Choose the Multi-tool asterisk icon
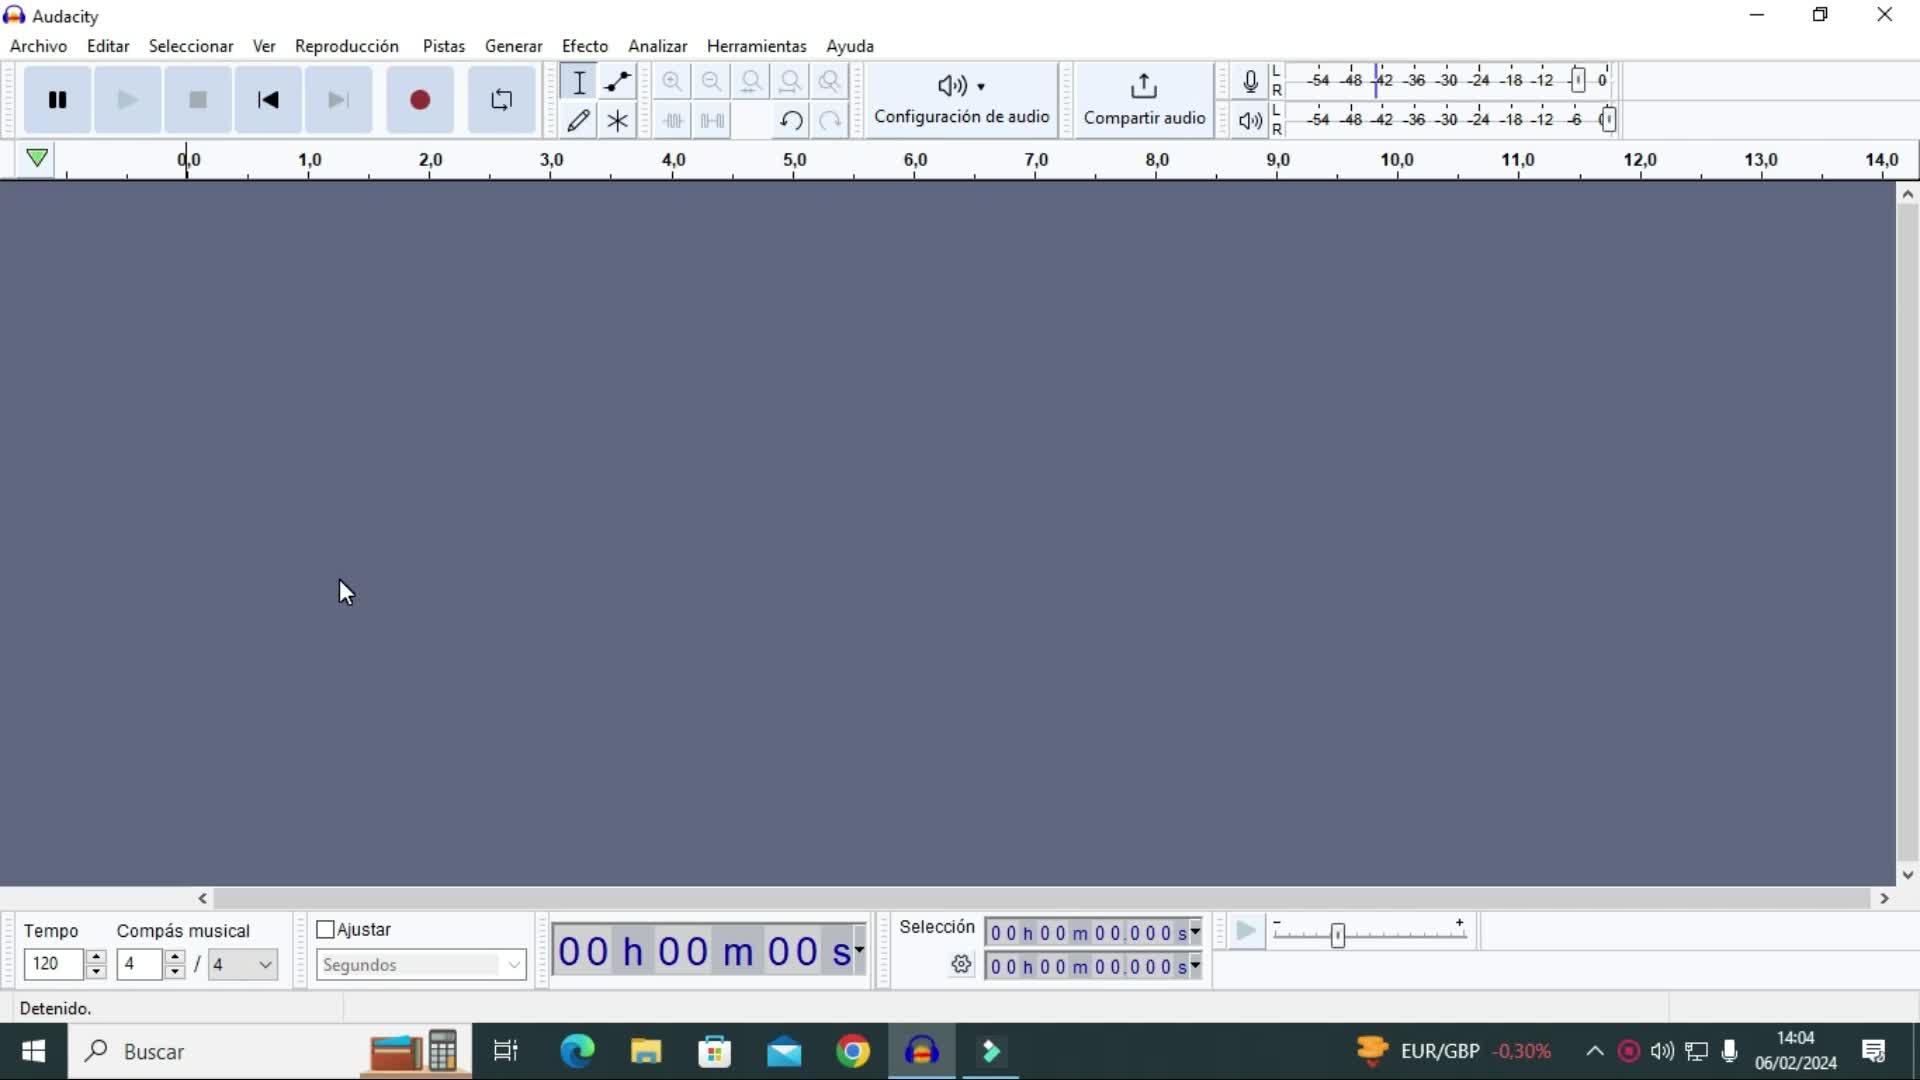This screenshot has height=1080, width=1920. tap(617, 121)
